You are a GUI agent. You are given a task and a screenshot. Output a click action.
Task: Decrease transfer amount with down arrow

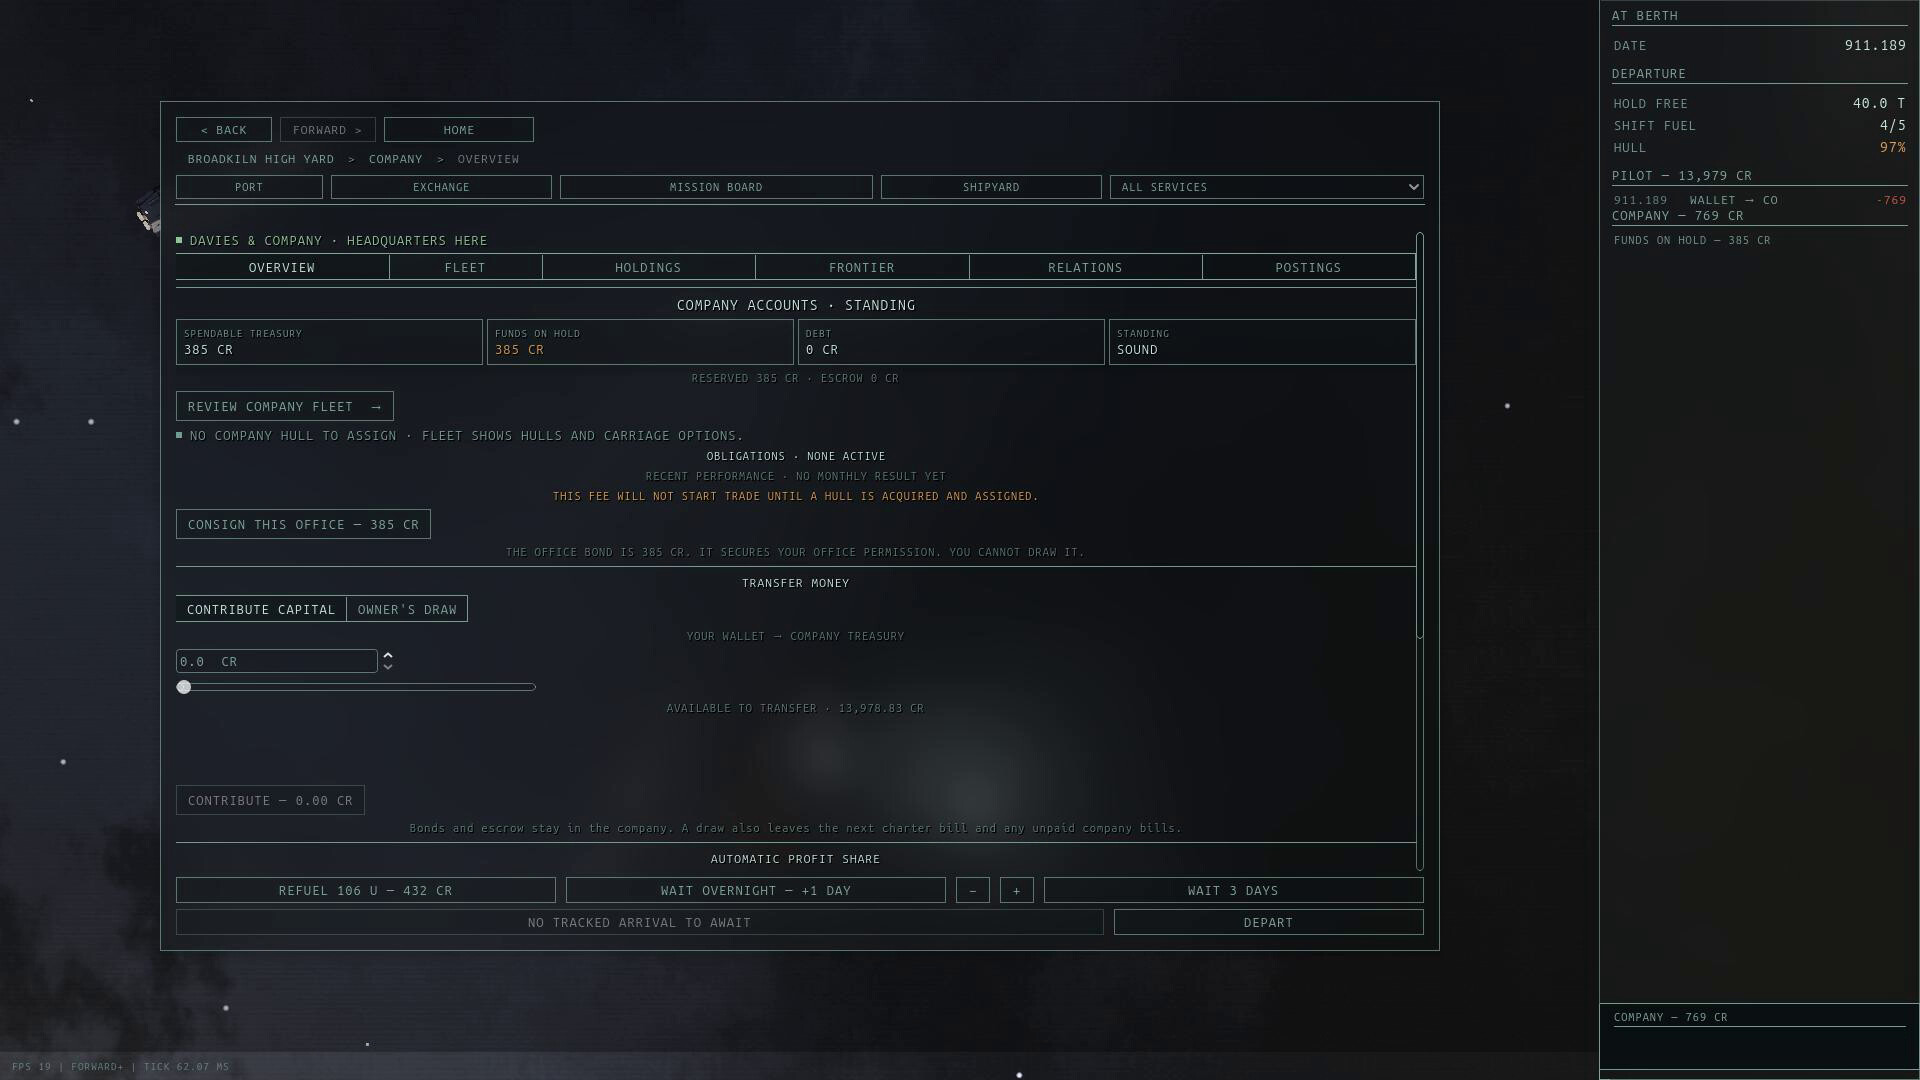[388, 667]
